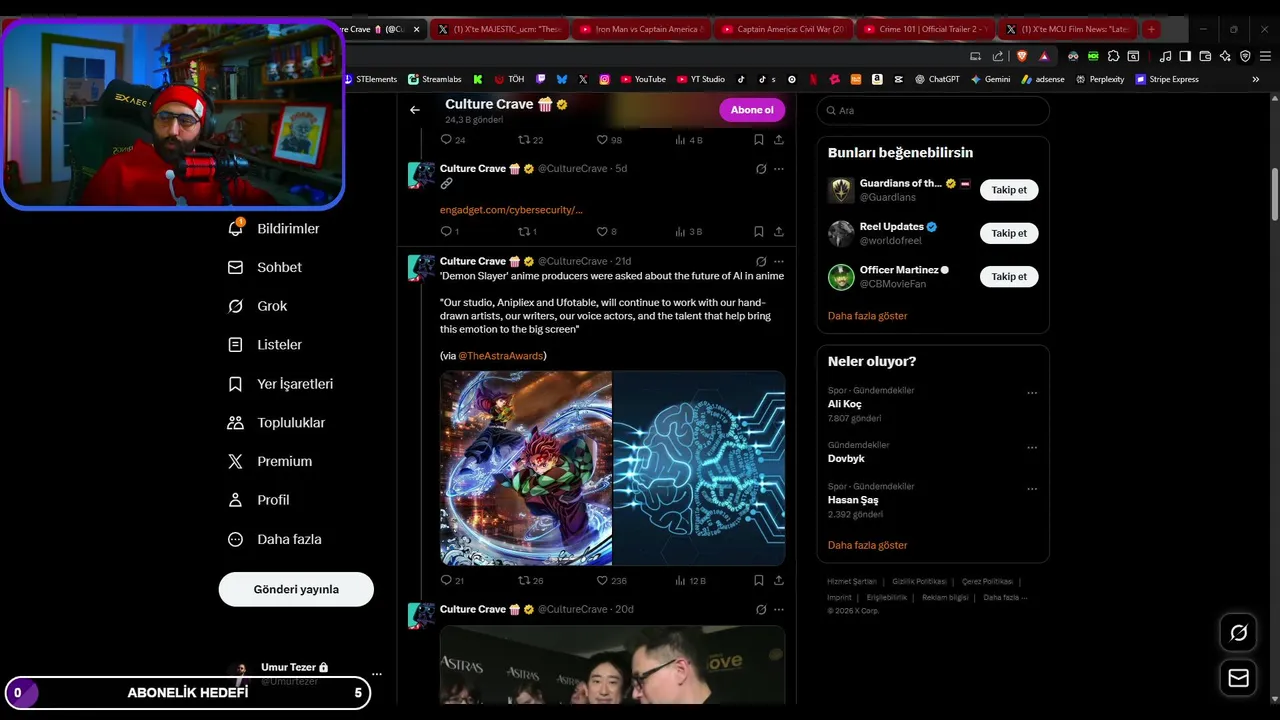This screenshot has width=1280, height=720.
Task: Repost the Demon Slayer post with 26 reposts
Action: (x=530, y=581)
